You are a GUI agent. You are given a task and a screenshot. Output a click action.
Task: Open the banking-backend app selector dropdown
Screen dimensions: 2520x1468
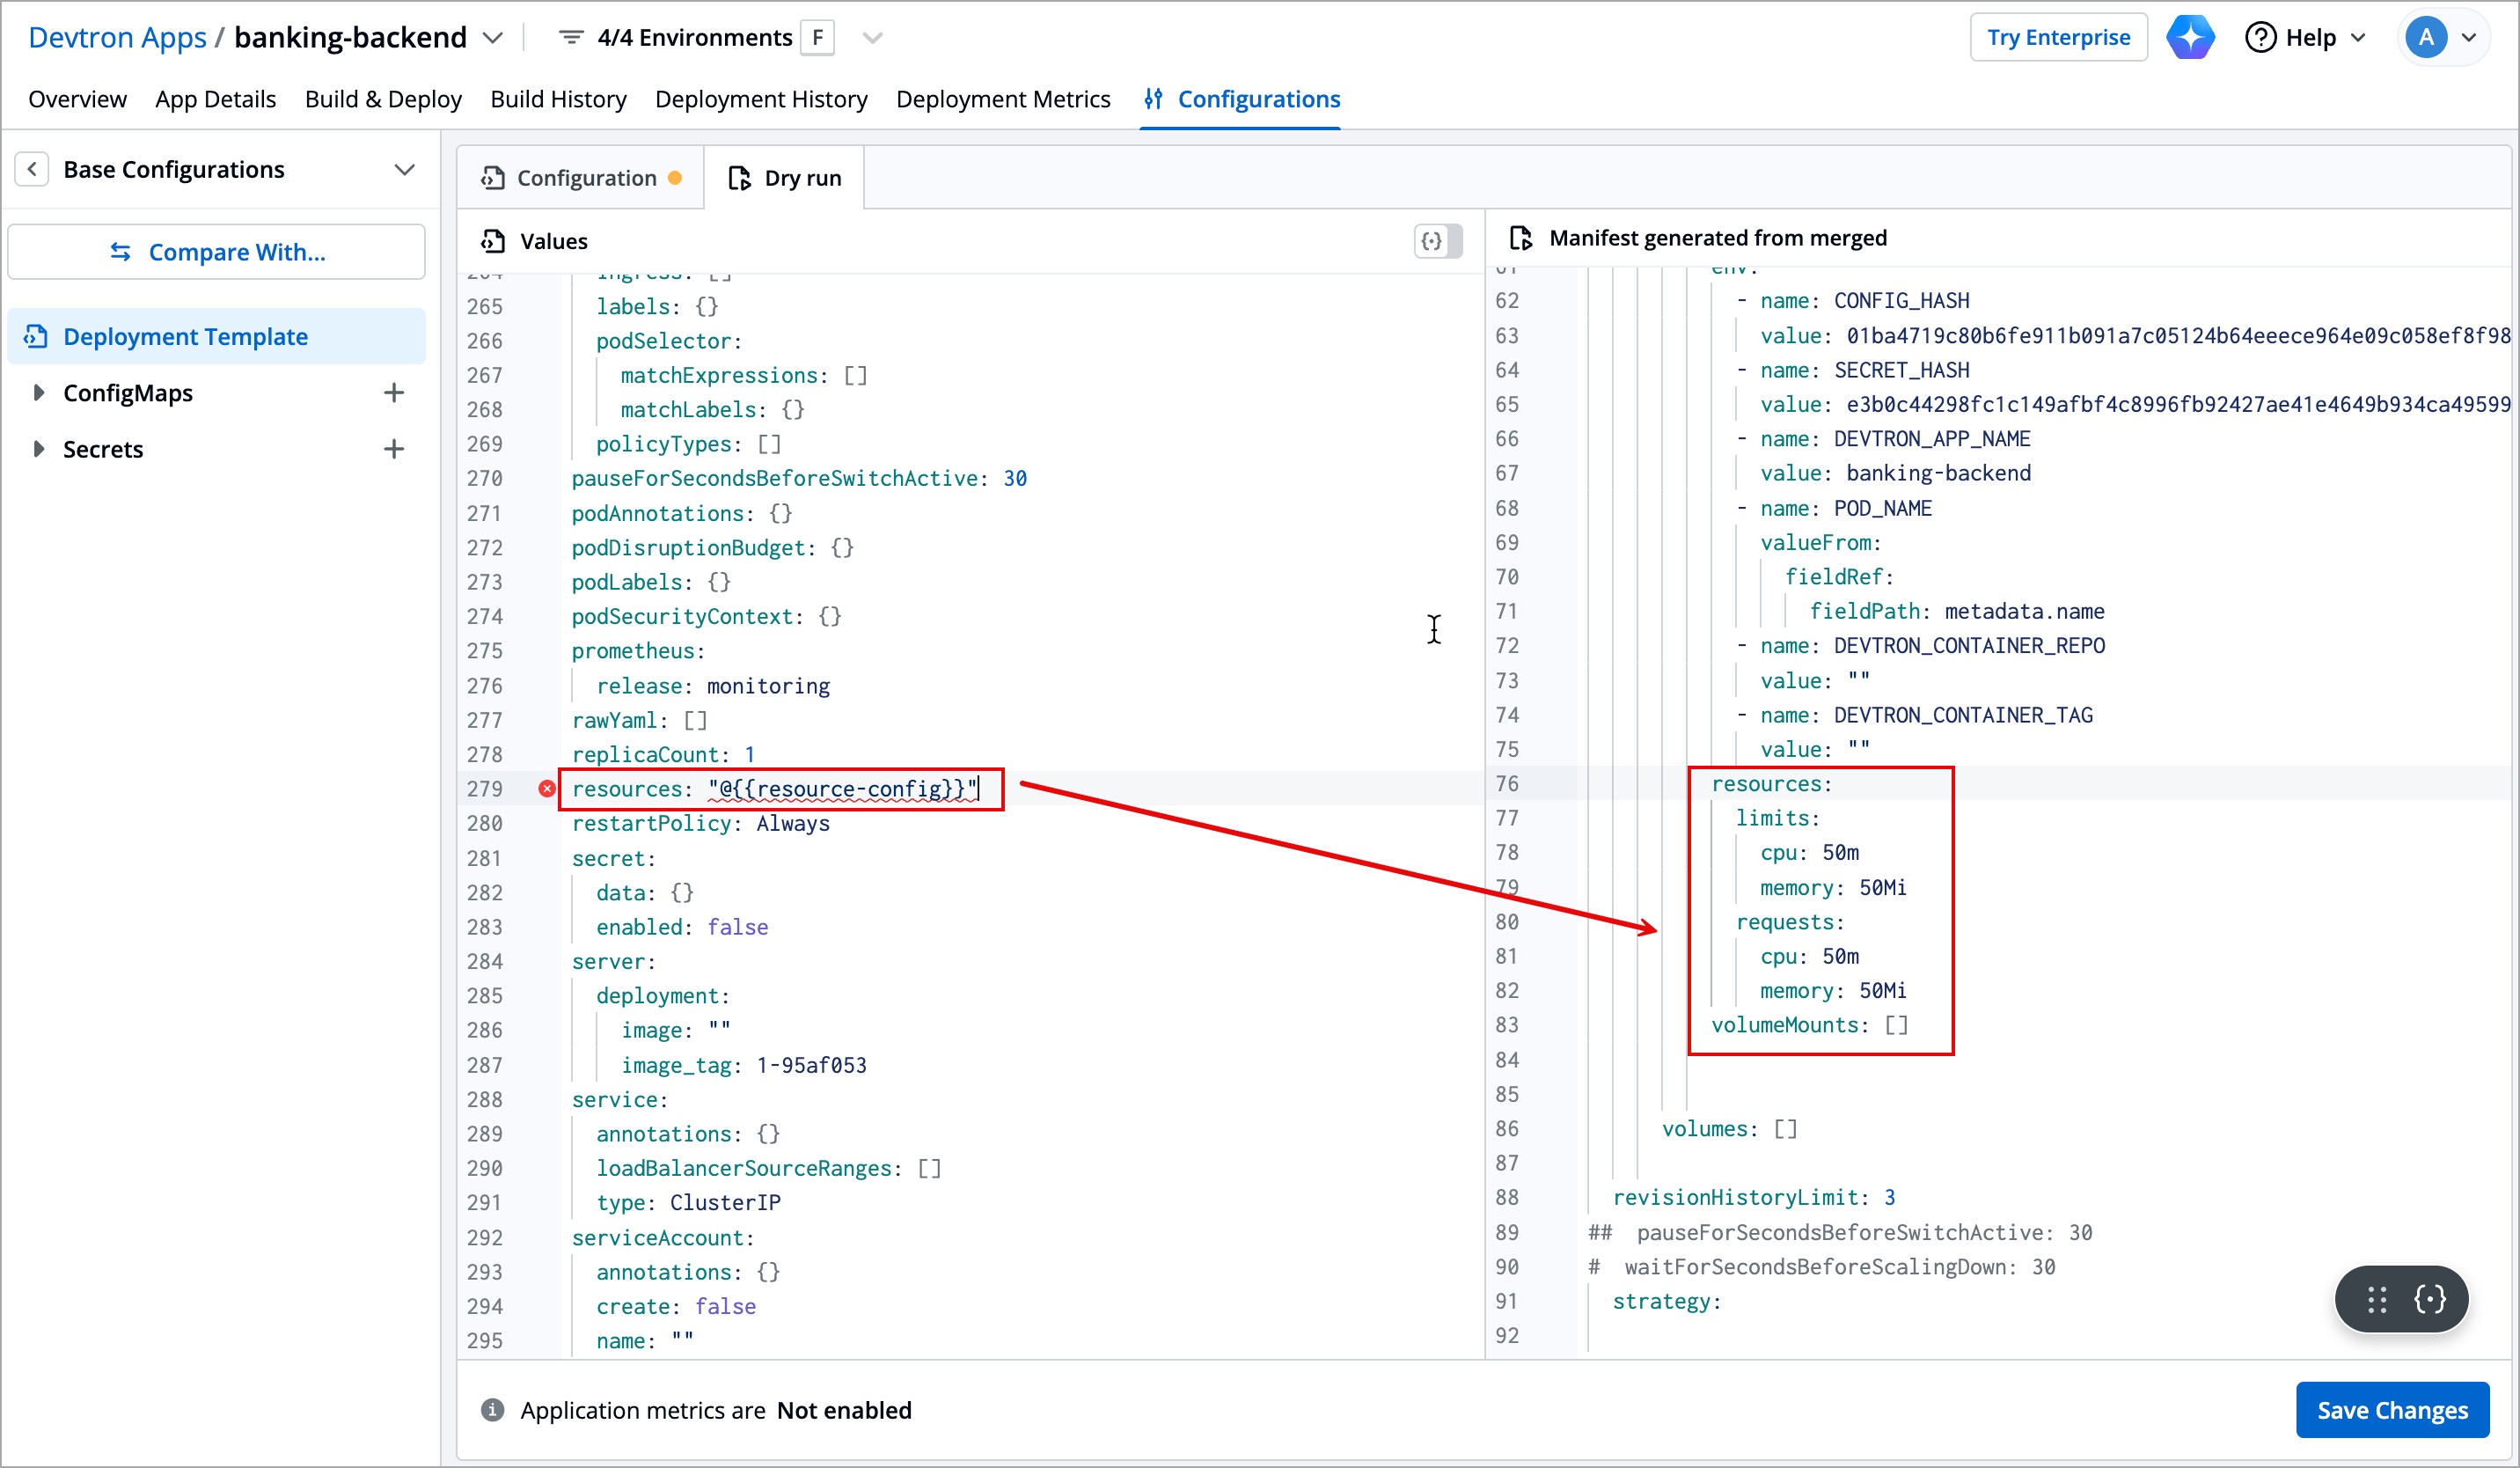[x=493, y=38]
